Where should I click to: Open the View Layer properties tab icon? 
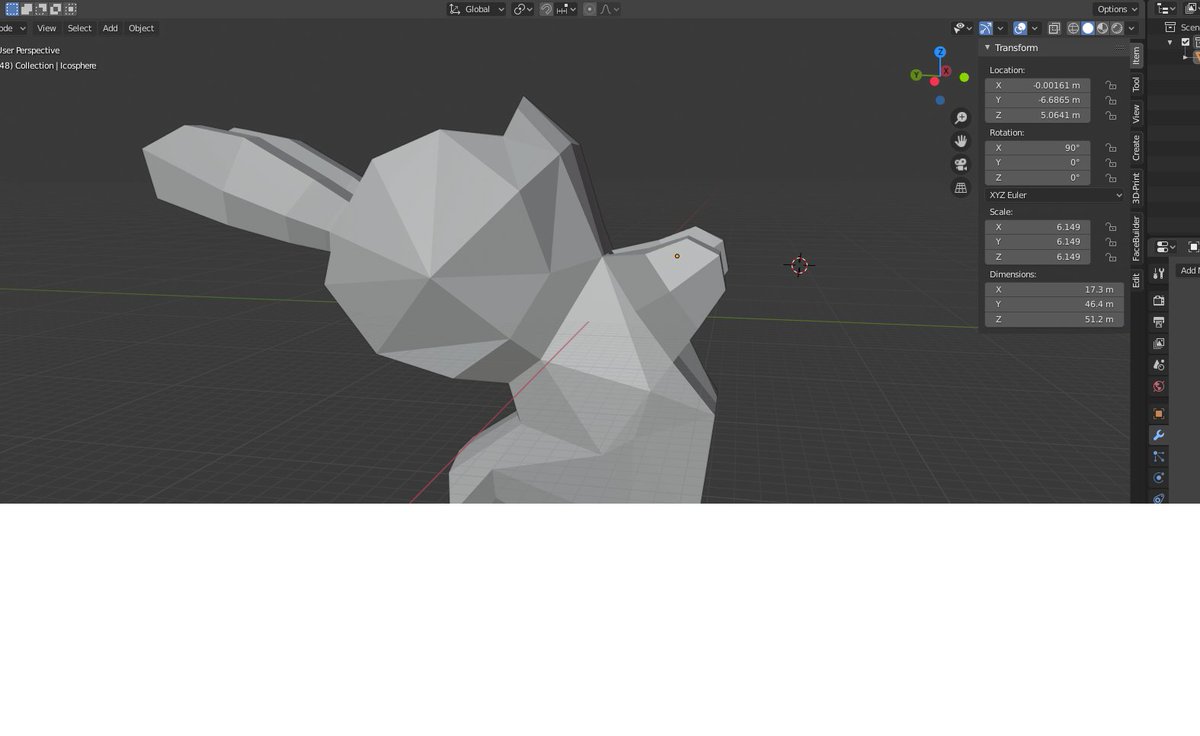tap(1159, 343)
